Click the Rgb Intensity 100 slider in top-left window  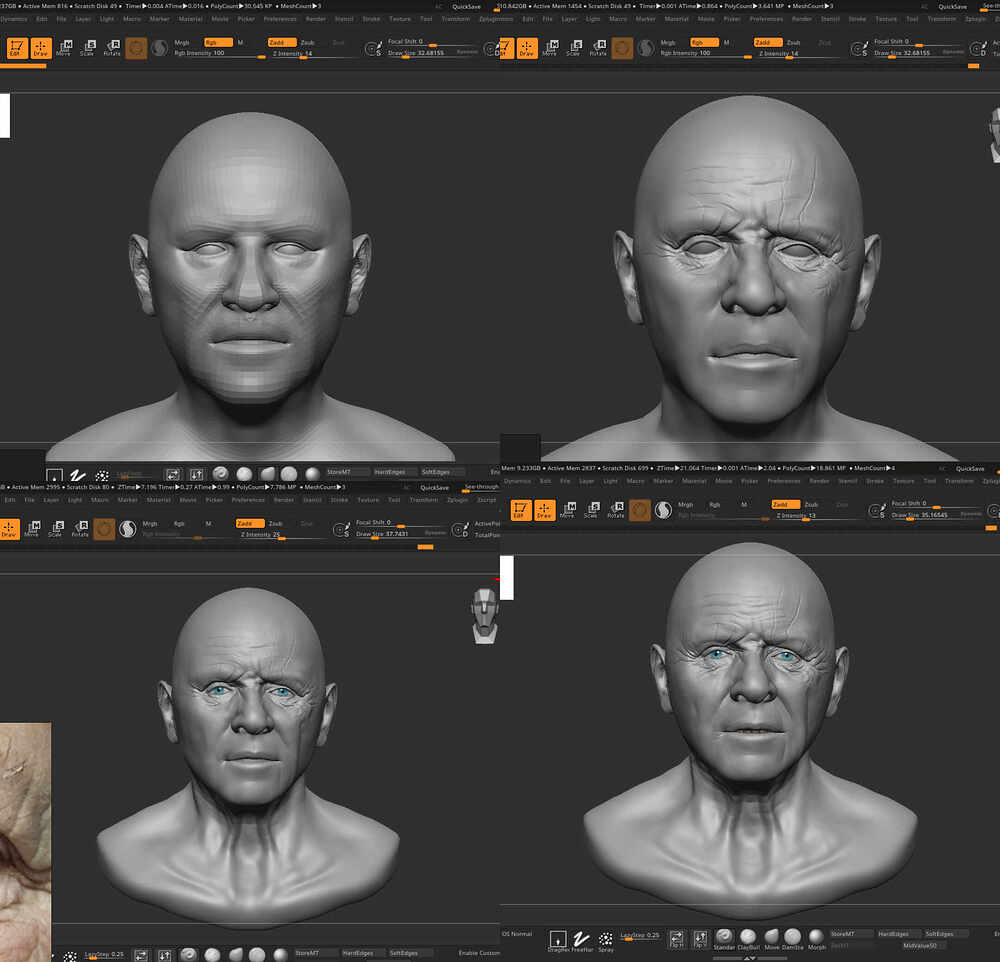[x=219, y=54]
